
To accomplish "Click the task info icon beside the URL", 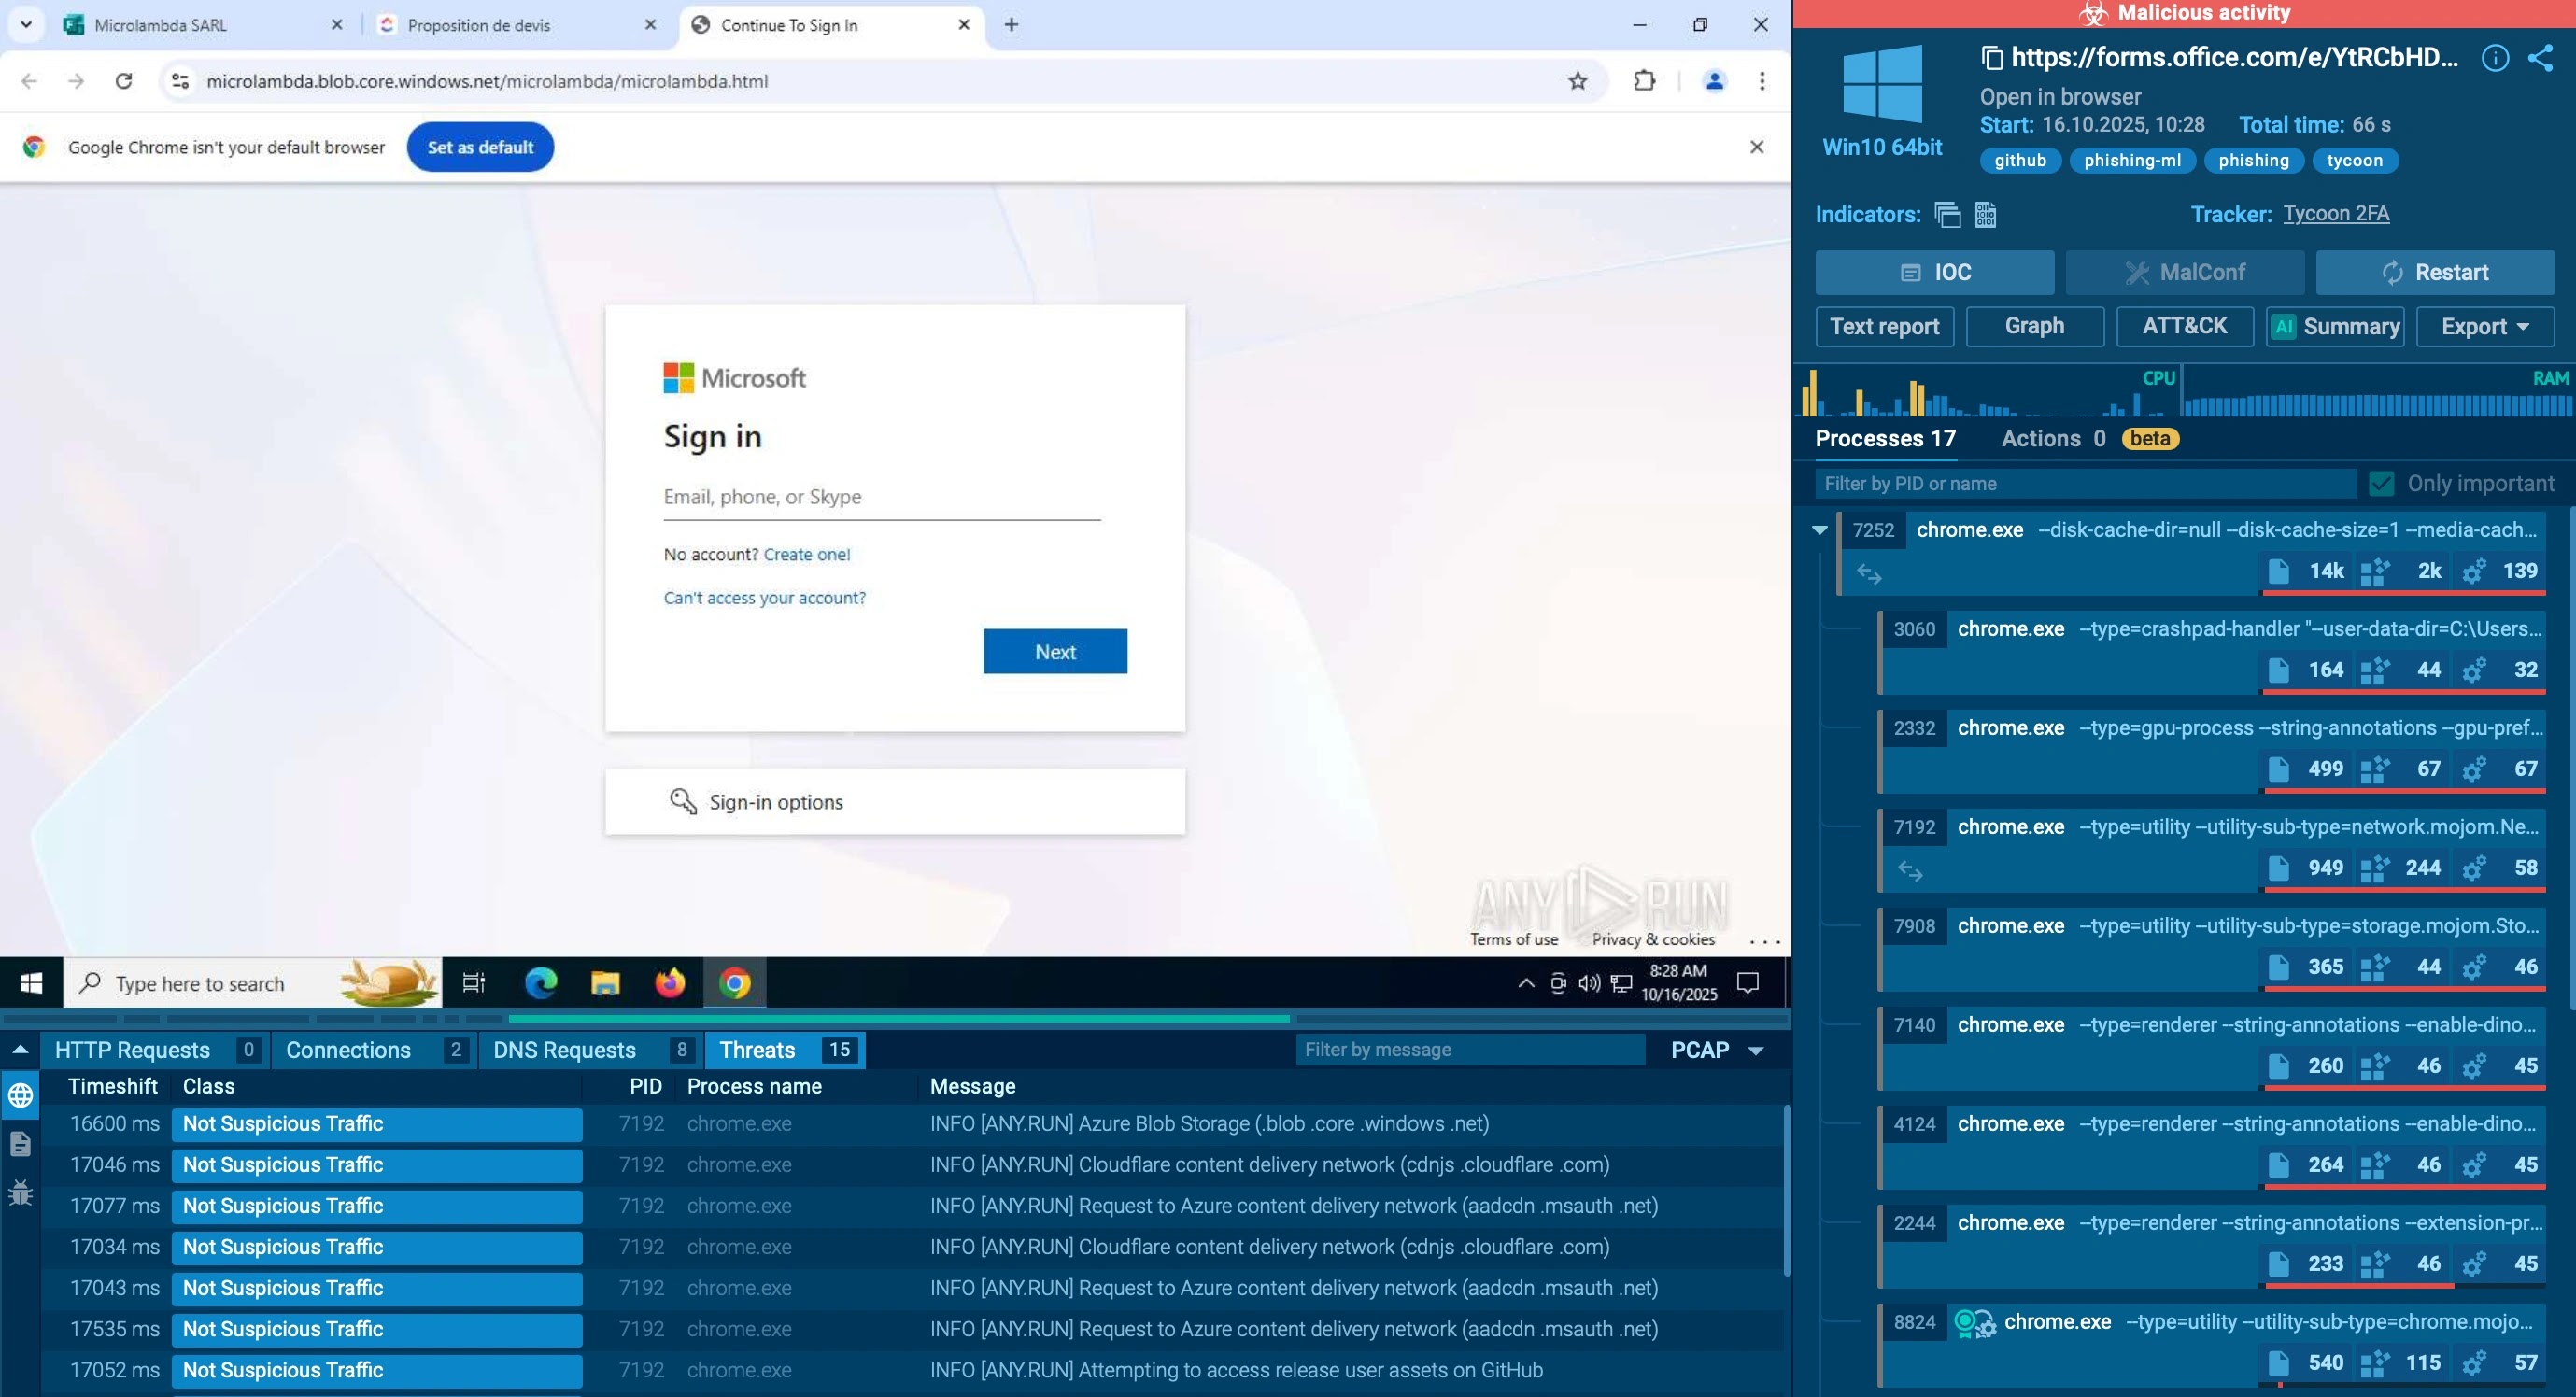I will click(2494, 58).
